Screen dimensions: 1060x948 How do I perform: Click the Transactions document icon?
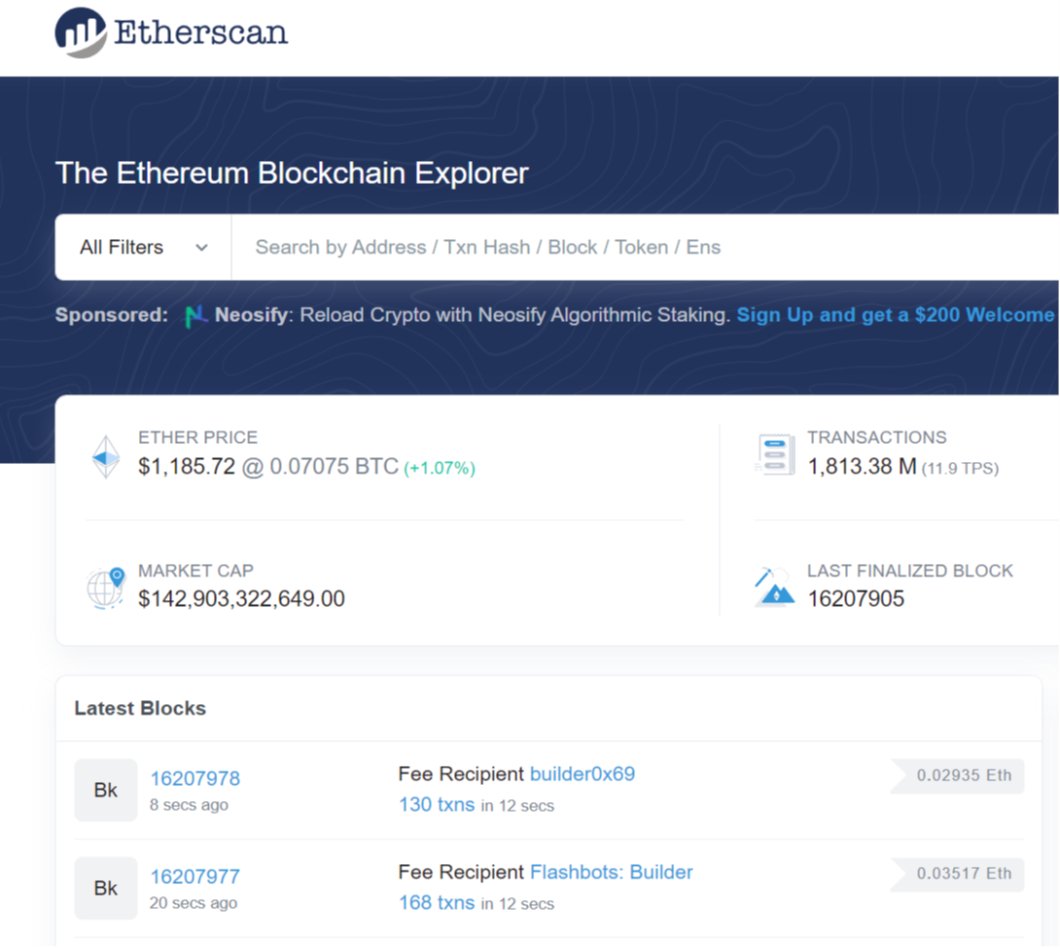tap(775, 454)
